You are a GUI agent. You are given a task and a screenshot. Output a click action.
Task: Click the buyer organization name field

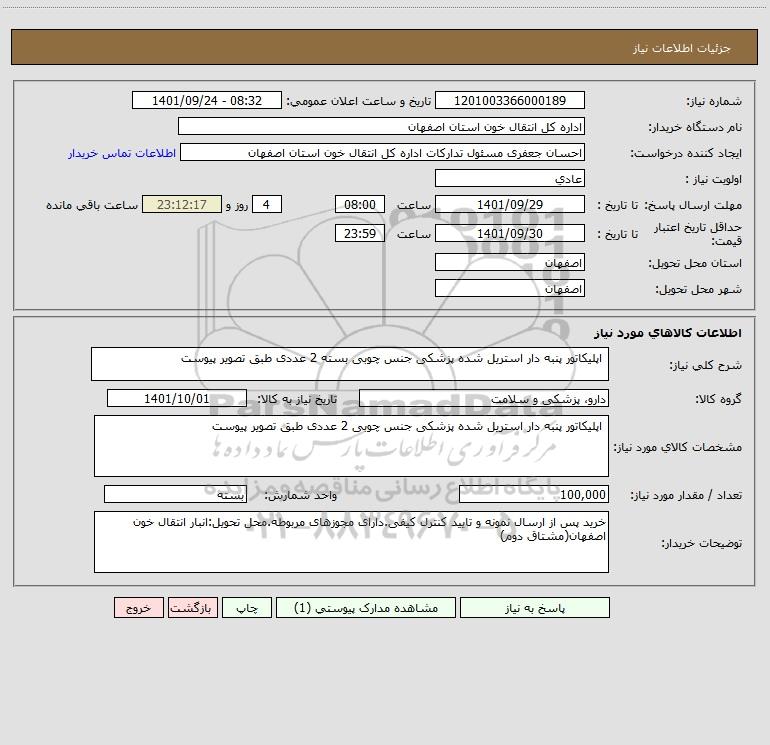click(381, 126)
